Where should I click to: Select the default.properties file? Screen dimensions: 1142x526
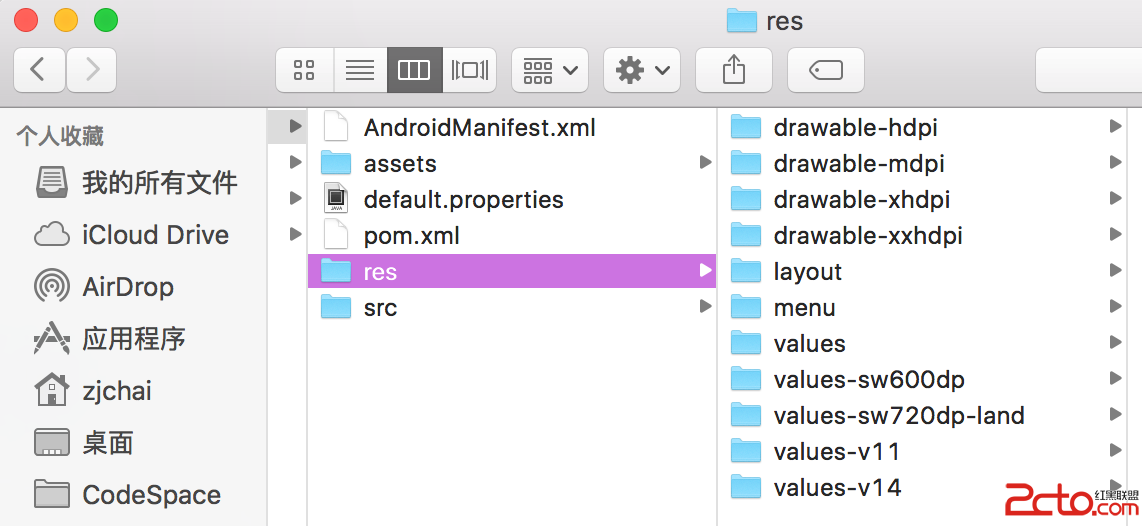click(x=463, y=199)
